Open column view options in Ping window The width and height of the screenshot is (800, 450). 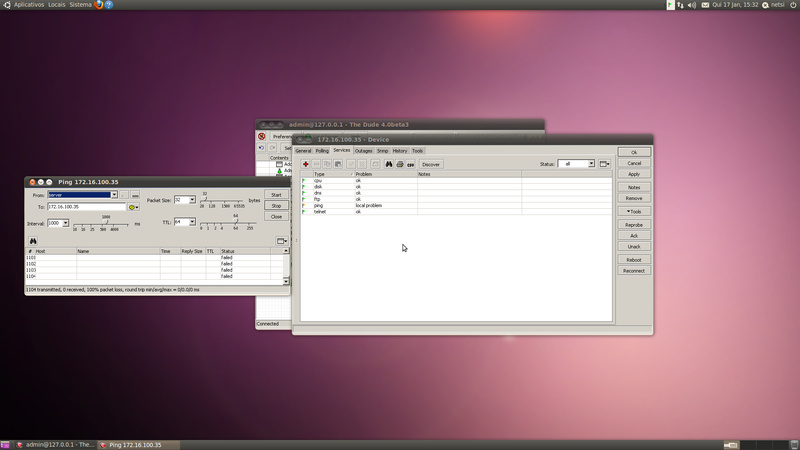tap(282, 241)
